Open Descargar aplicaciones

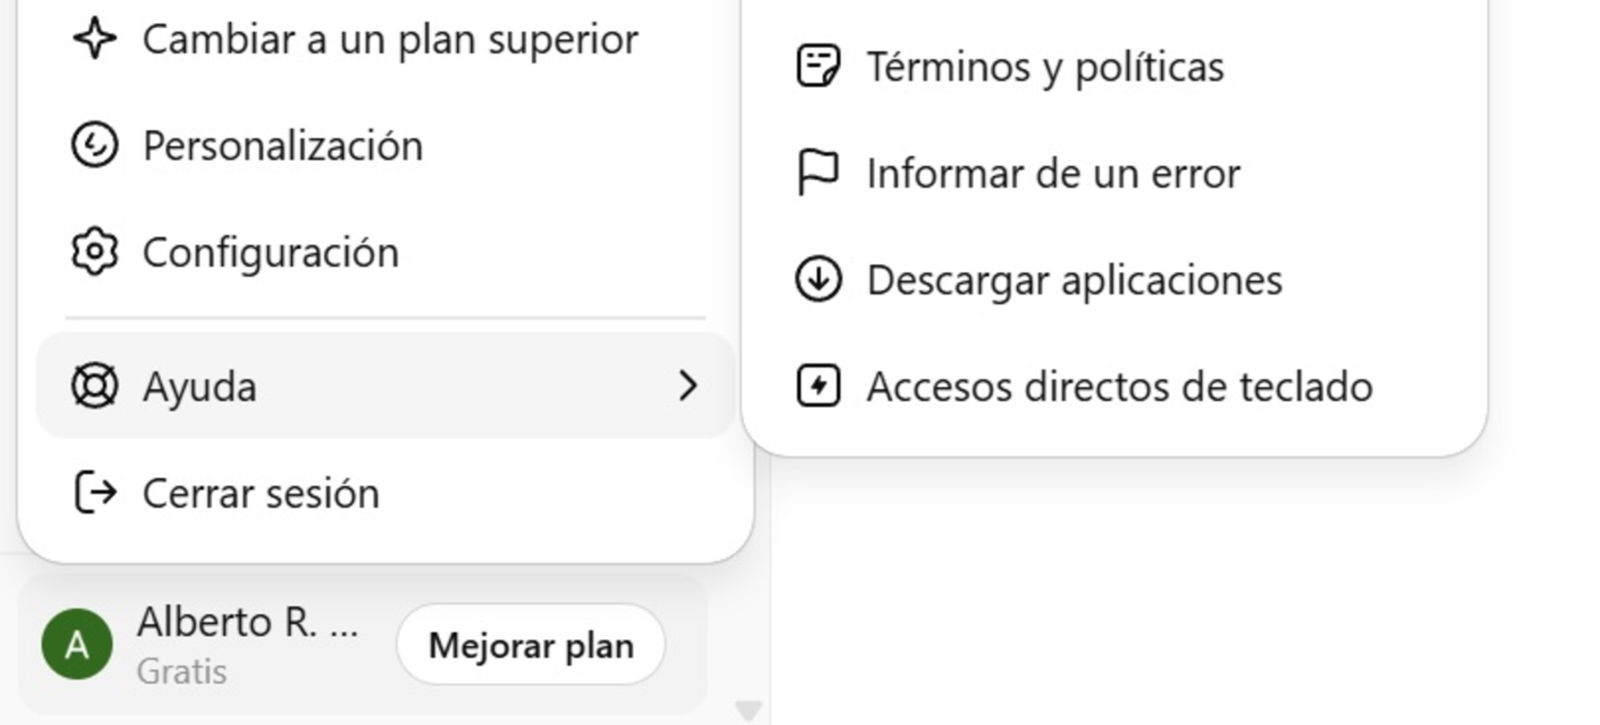coord(1074,281)
